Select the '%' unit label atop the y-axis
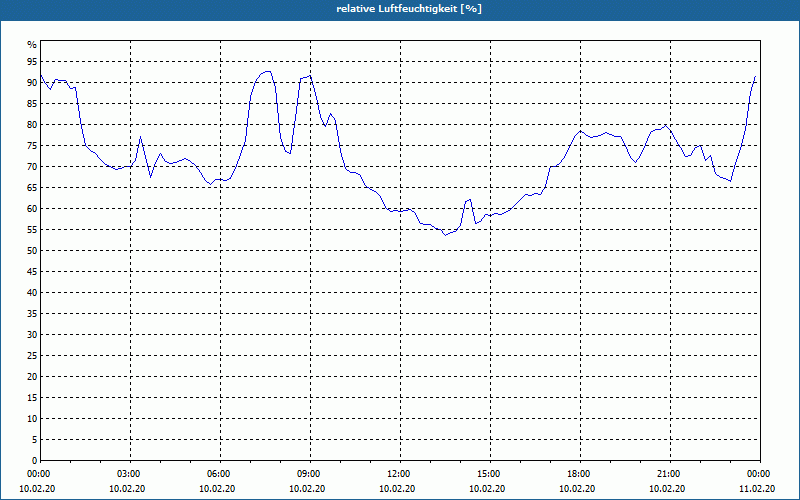Image resolution: width=800 pixels, height=500 pixels. (x=32, y=45)
